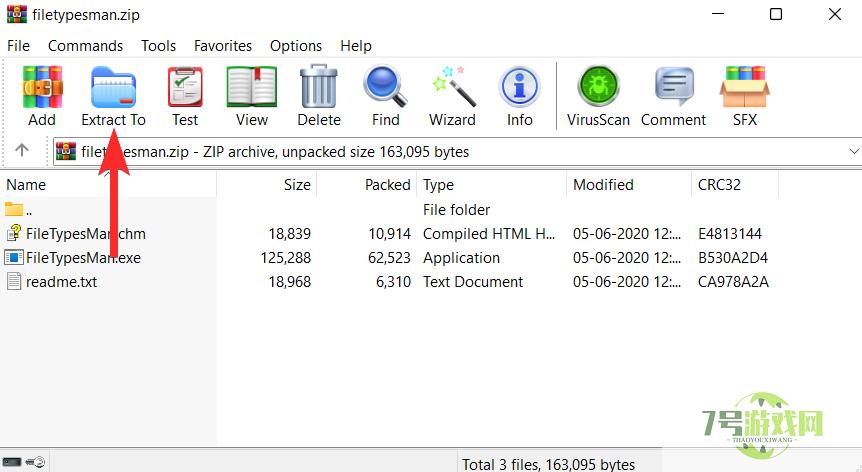
Task: Open the Favorites menu
Action: (223, 46)
